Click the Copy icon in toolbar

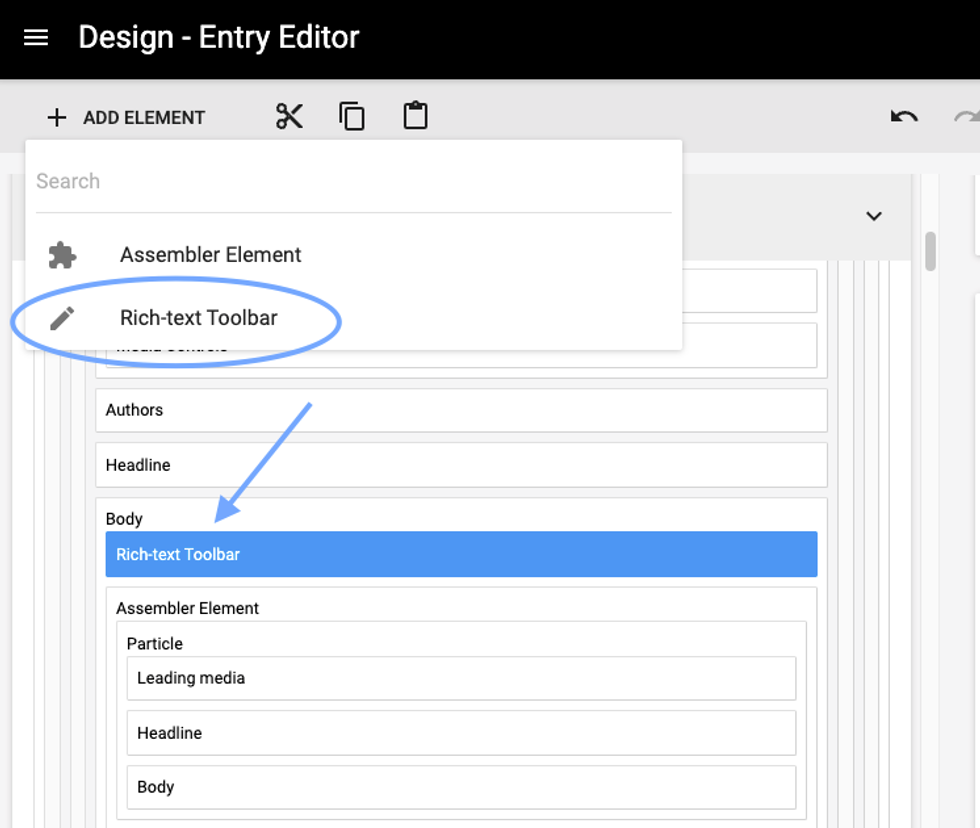coord(352,117)
